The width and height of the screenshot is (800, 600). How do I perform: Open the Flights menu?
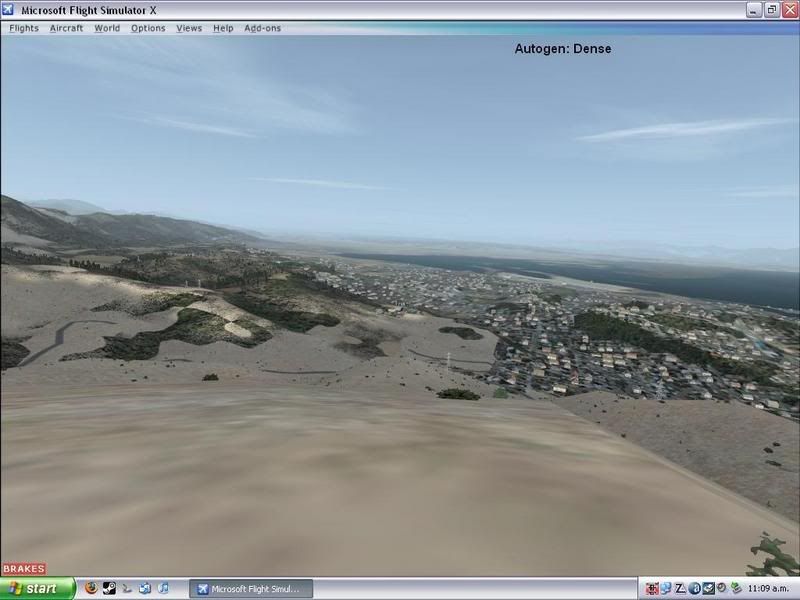[x=24, y=28]
